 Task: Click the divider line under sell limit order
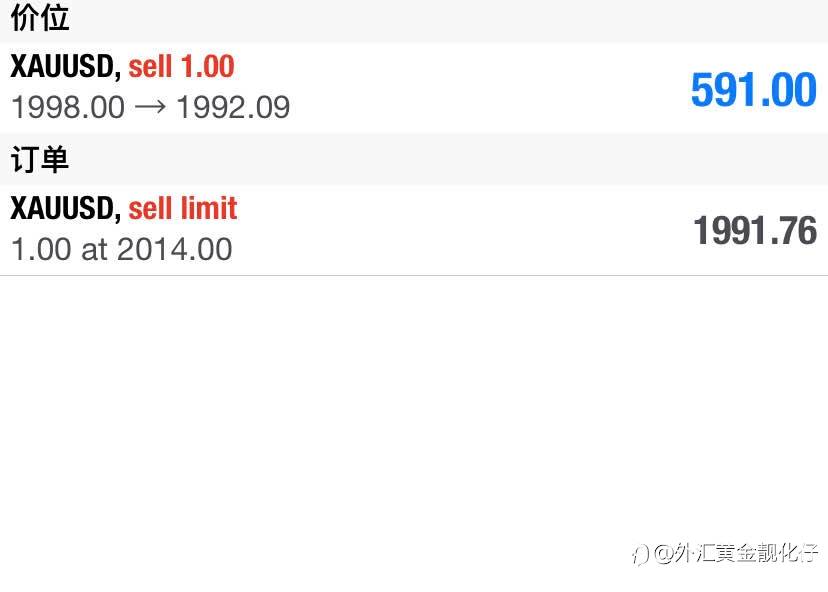coord(414,275)
